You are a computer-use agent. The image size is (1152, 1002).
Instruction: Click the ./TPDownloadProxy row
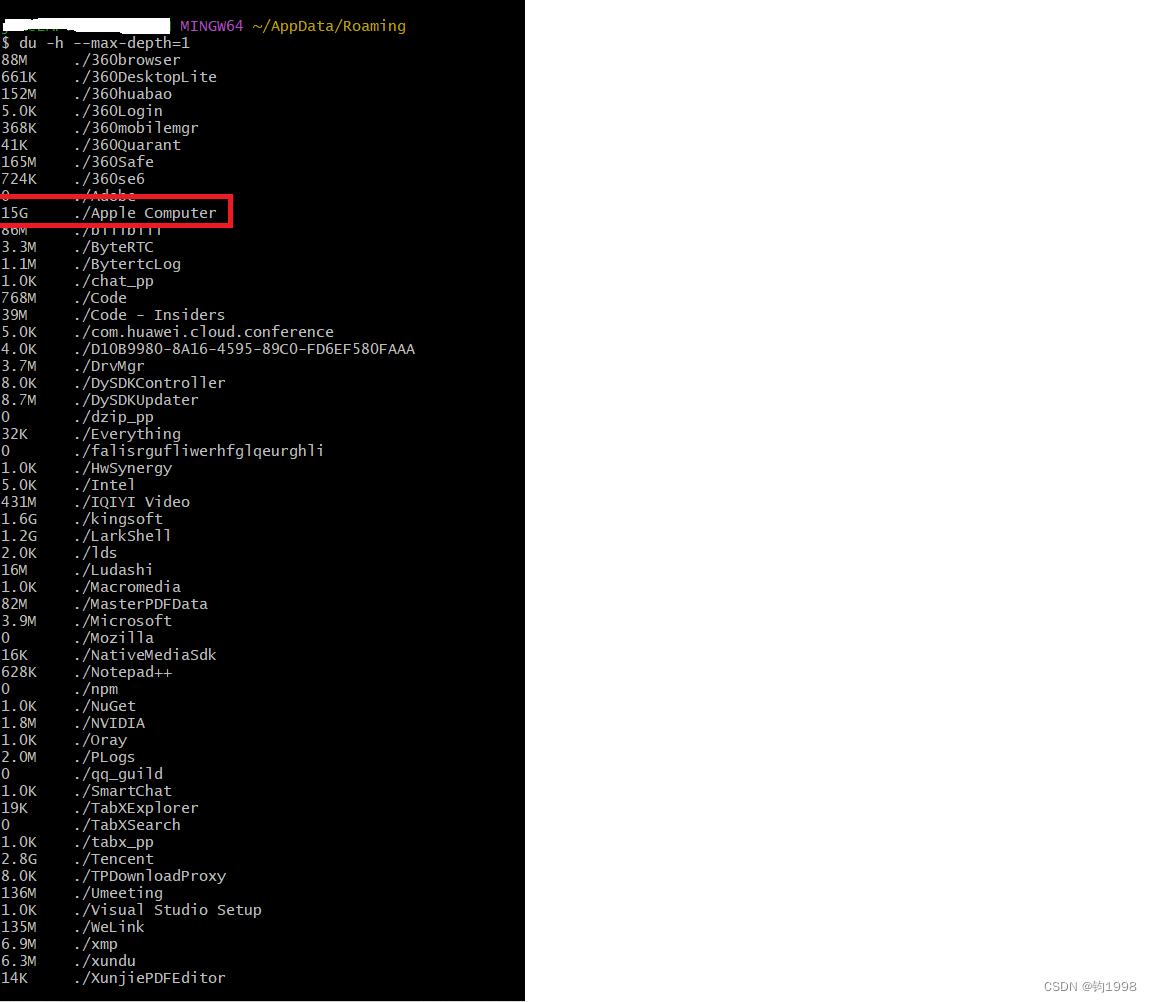click(x=113, y=876)
